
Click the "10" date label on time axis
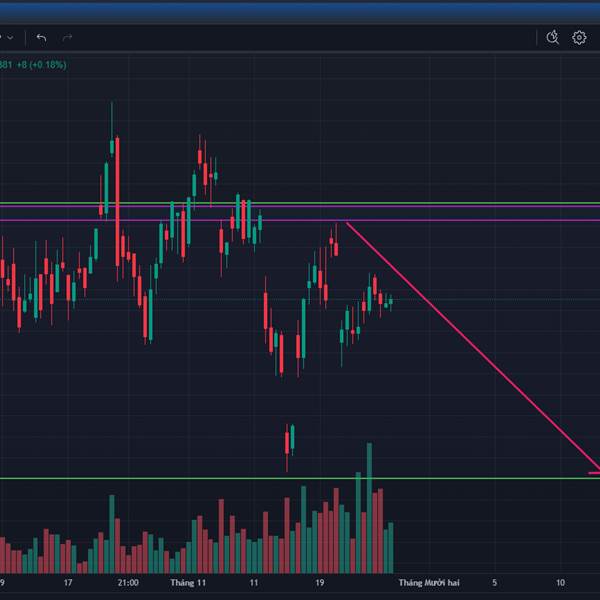(560, 582)
